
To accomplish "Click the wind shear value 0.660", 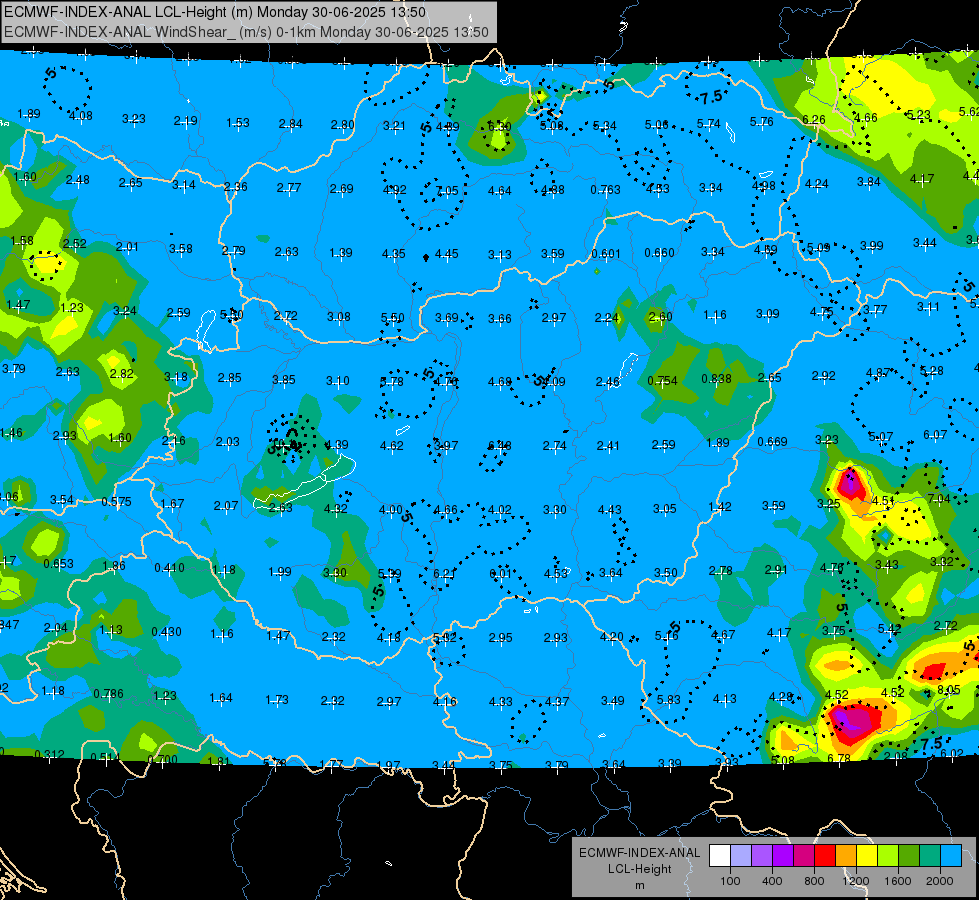I will (659, 252).
